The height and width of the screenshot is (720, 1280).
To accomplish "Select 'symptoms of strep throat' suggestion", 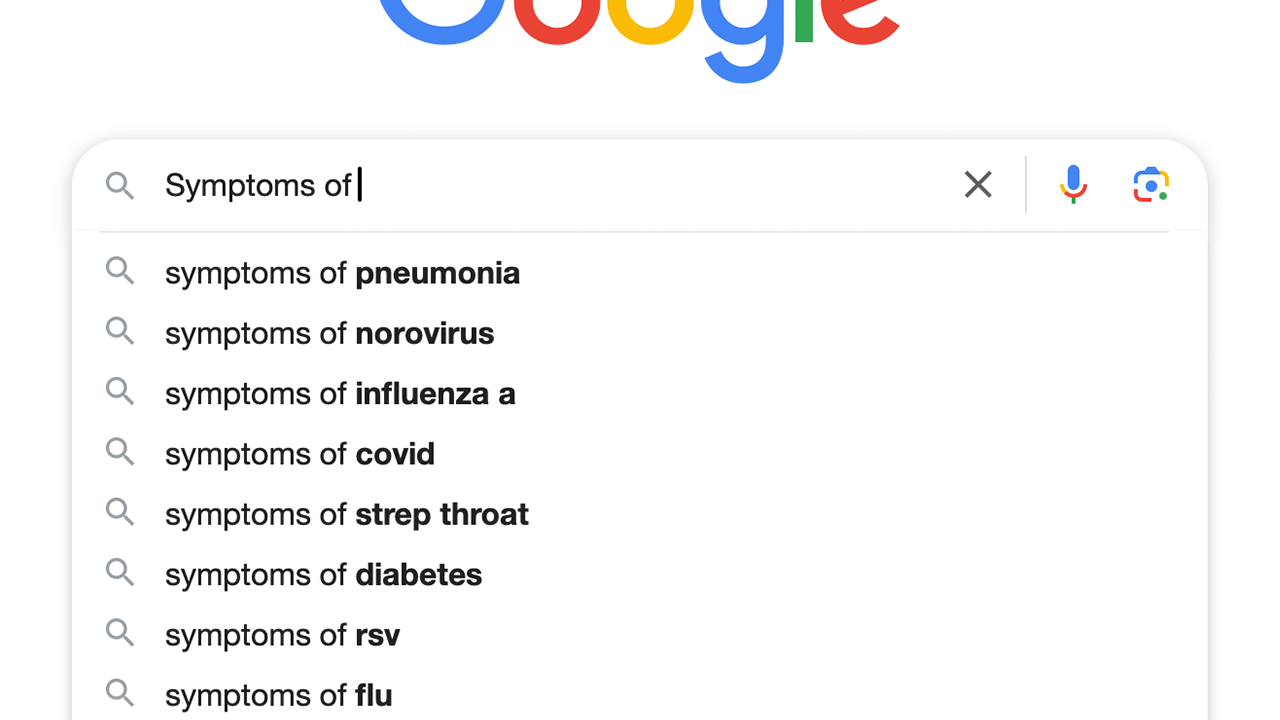I will pyautogui.click(x=346, y=514).
